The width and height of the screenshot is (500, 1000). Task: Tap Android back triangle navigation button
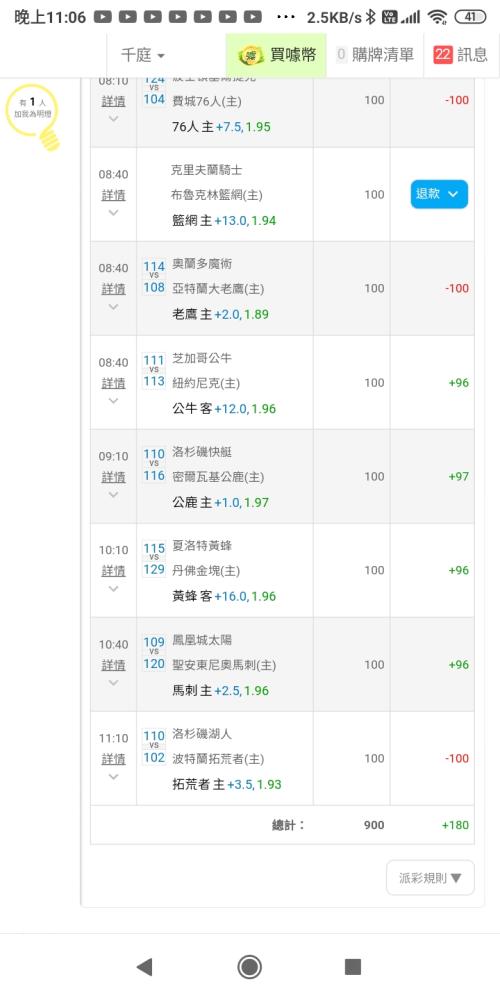145,967
